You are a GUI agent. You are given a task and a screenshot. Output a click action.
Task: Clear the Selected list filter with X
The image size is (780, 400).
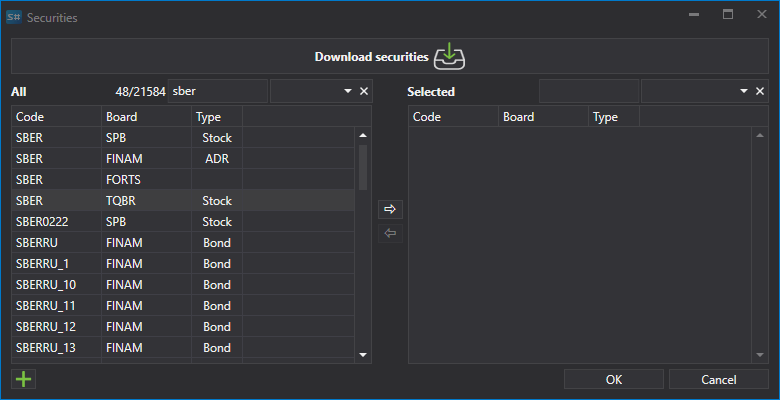click(760, 91)
